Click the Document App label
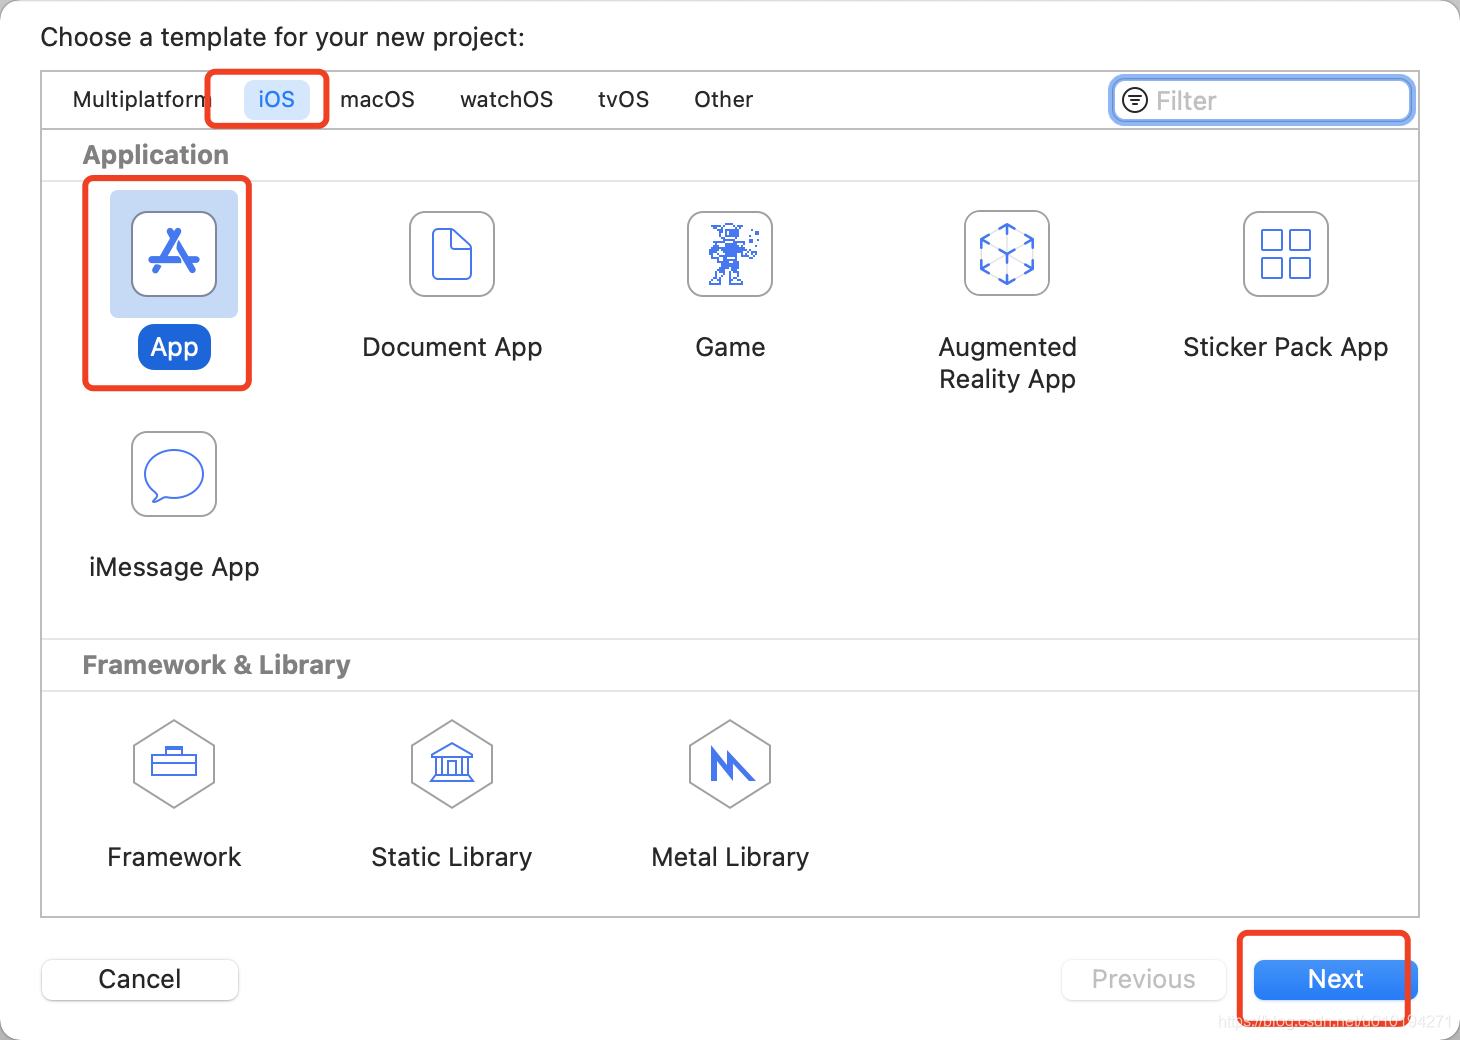The image size is (1460, 1040). (452, 347)
